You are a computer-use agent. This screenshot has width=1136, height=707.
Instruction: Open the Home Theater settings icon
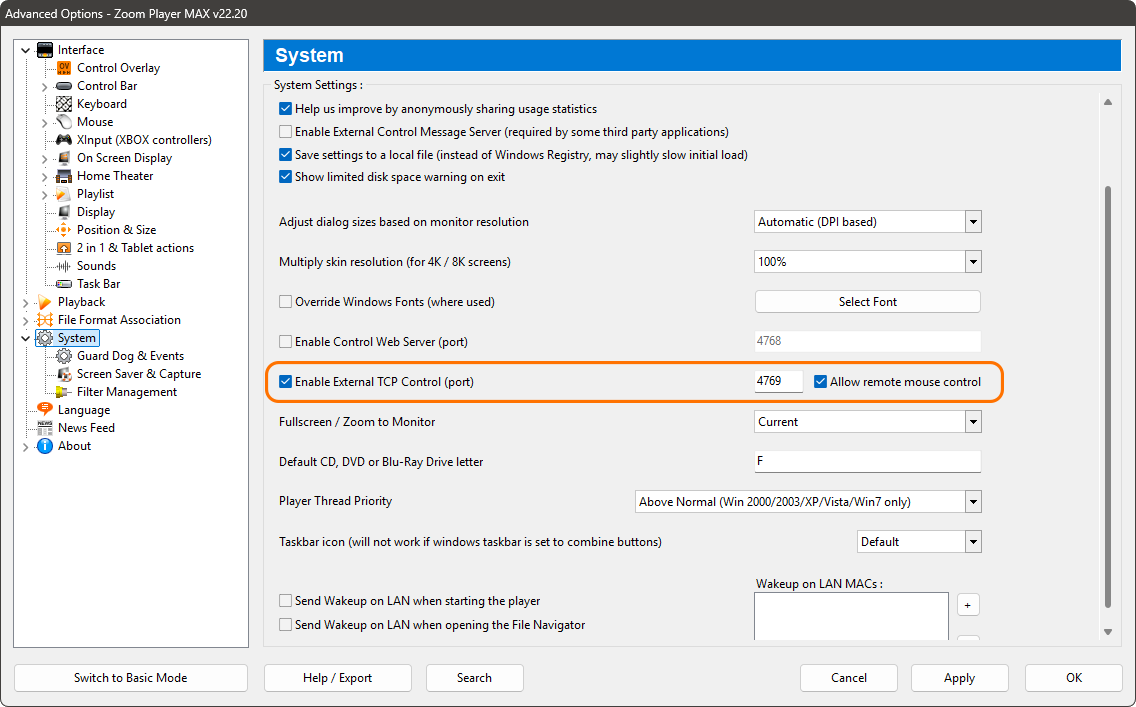(x=62, y=175)
